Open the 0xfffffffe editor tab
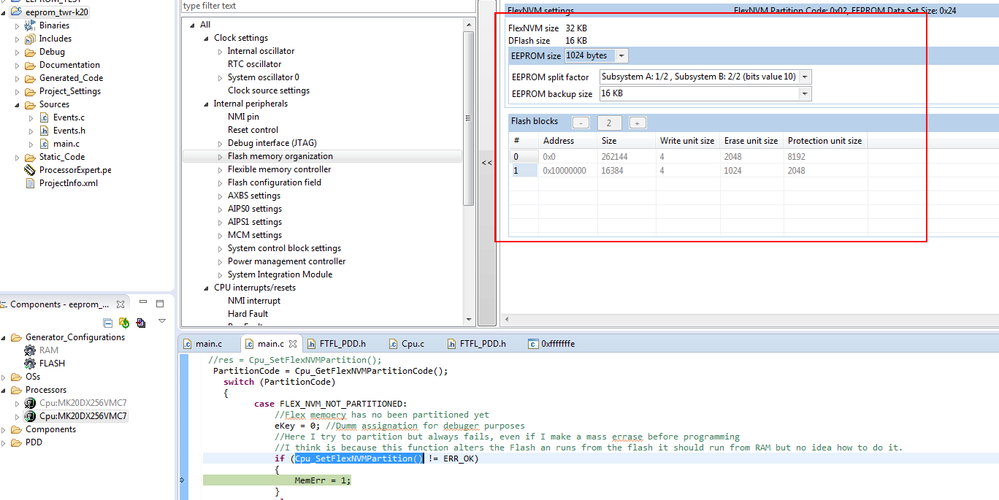Screen dimensions: 999x500 pyautogui.click(x=552, y=343)
